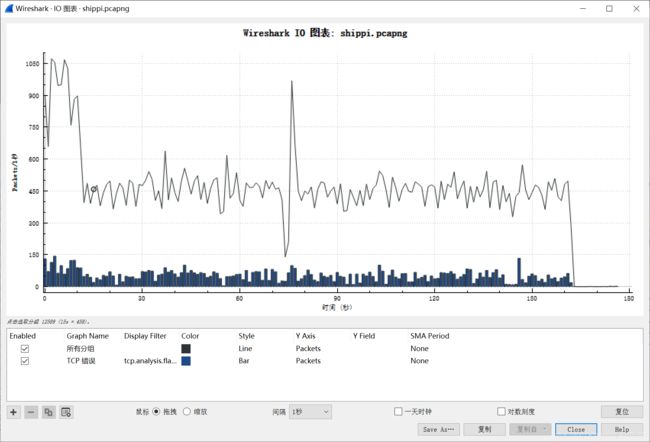Click the Color column header
Image resolution: width=650 pixels, height=442 pixels.
point(190,336)
